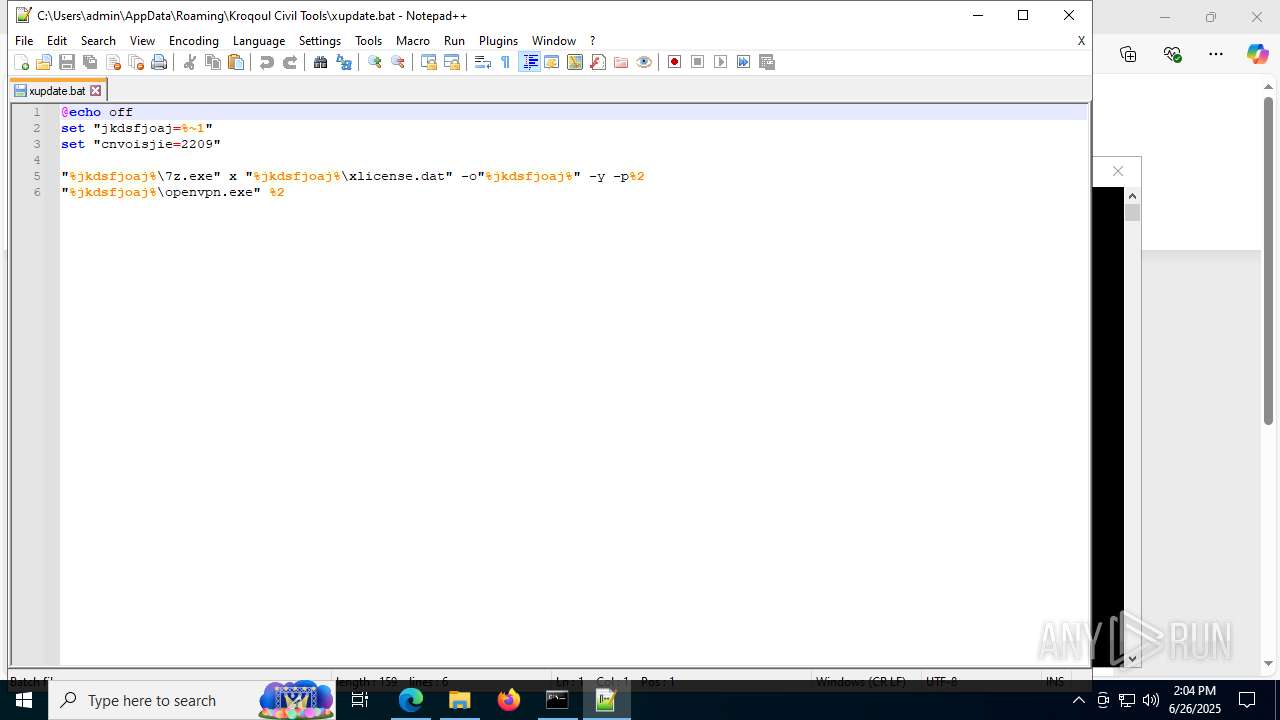
Task: Open Task View in the taskbar
Action: click(361, 700)
